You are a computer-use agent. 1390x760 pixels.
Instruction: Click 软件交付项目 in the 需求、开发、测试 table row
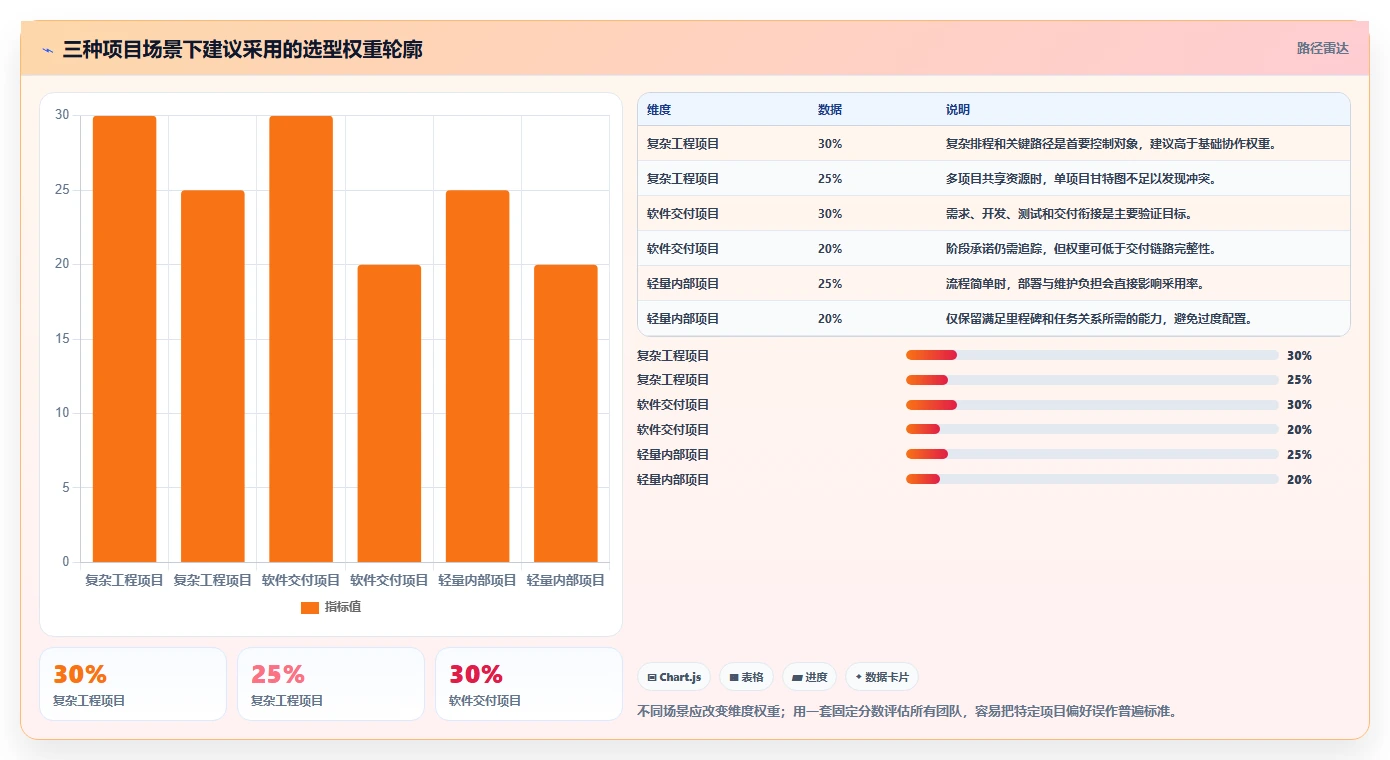[683, 214]
